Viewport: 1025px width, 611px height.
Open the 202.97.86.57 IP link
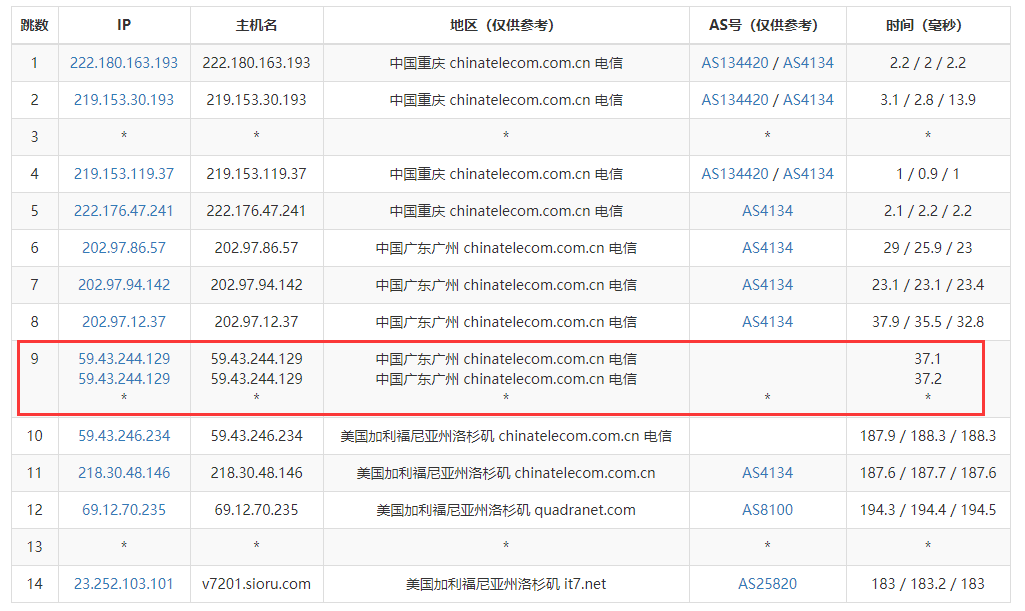coord(124,248)
